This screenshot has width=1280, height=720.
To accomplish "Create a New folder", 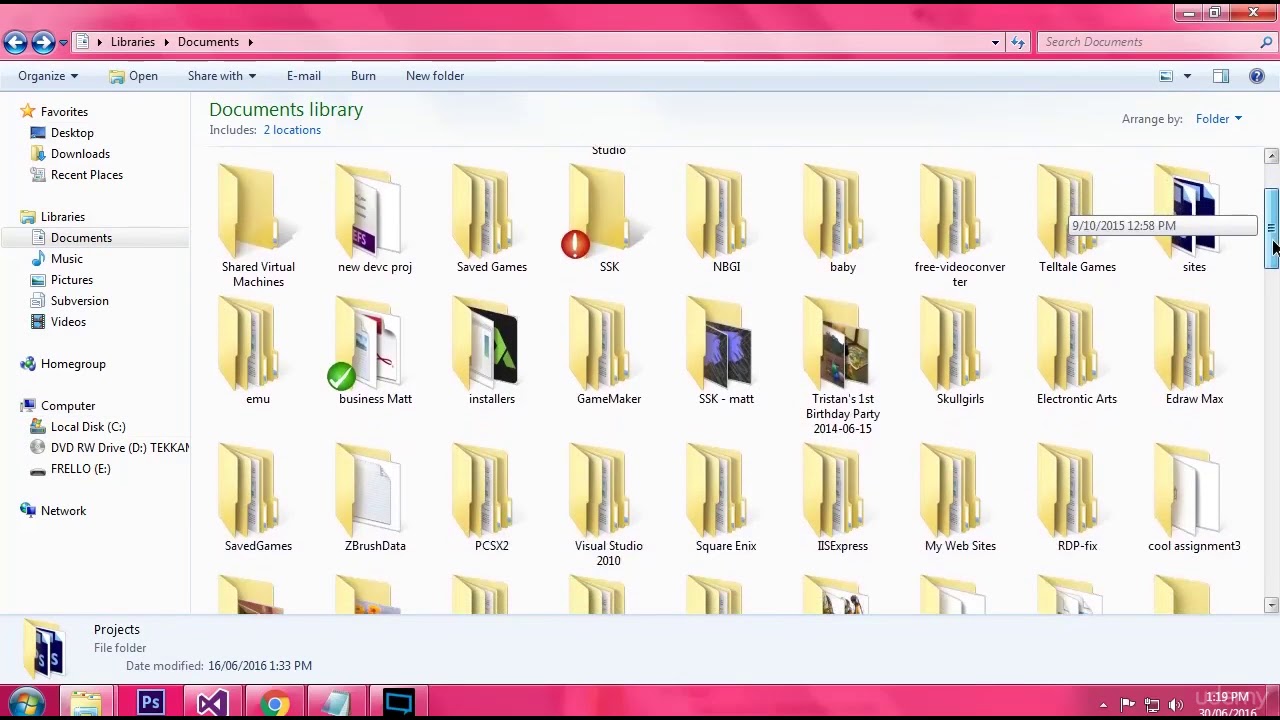I will (435, 76).
